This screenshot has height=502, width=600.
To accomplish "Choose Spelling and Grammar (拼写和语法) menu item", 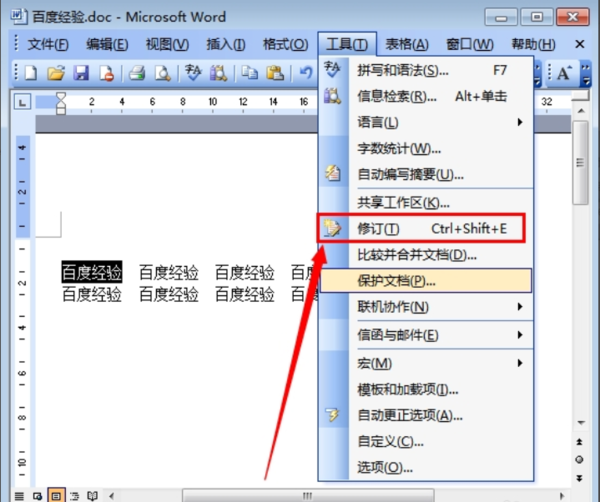I will (426, 70).
